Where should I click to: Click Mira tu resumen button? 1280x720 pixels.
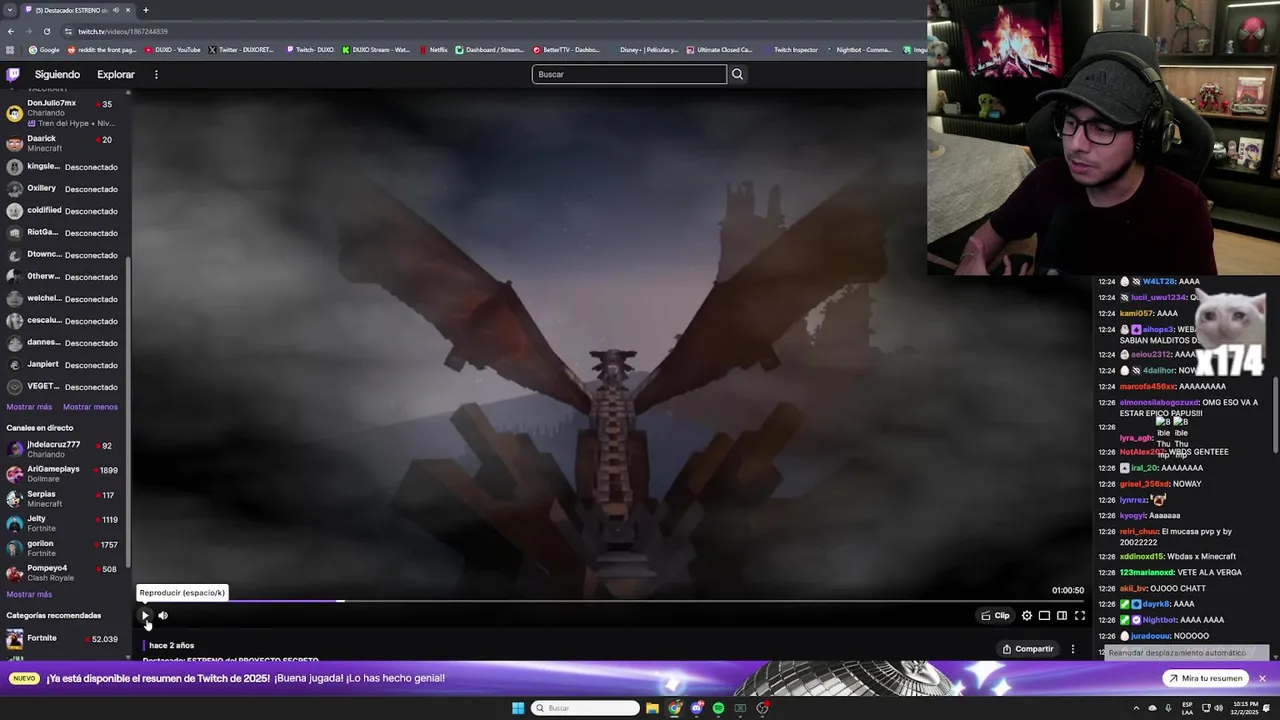point(1204,679)
